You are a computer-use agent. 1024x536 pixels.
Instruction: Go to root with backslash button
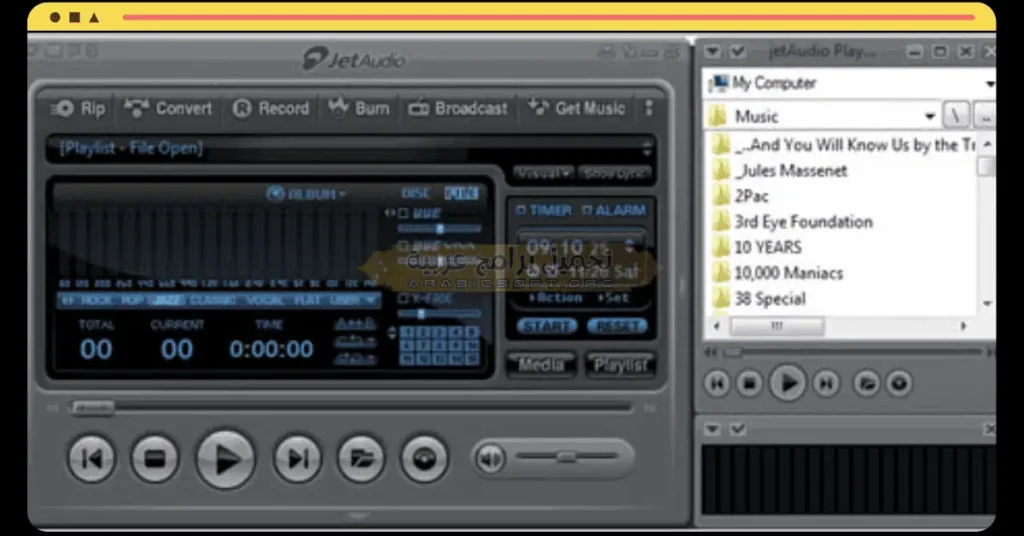[955, 116]
